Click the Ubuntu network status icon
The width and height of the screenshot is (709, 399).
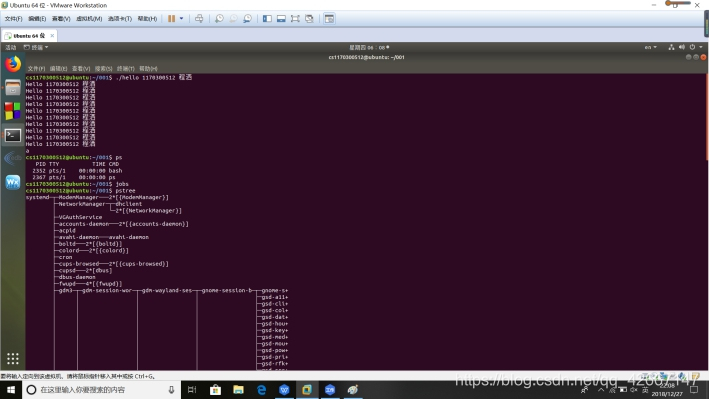pos(671,47)
